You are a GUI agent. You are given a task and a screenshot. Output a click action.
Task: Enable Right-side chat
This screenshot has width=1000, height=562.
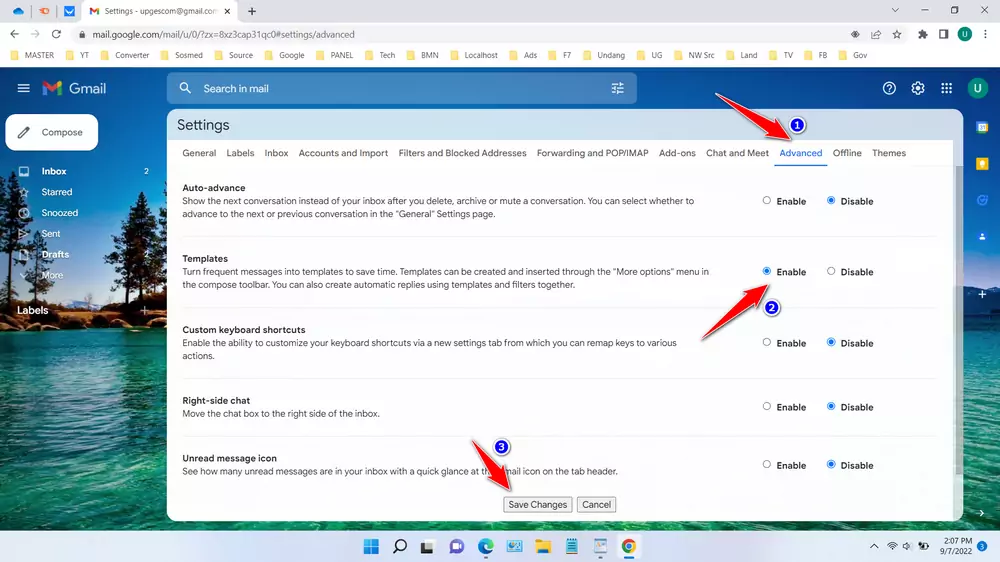(767, 406)
